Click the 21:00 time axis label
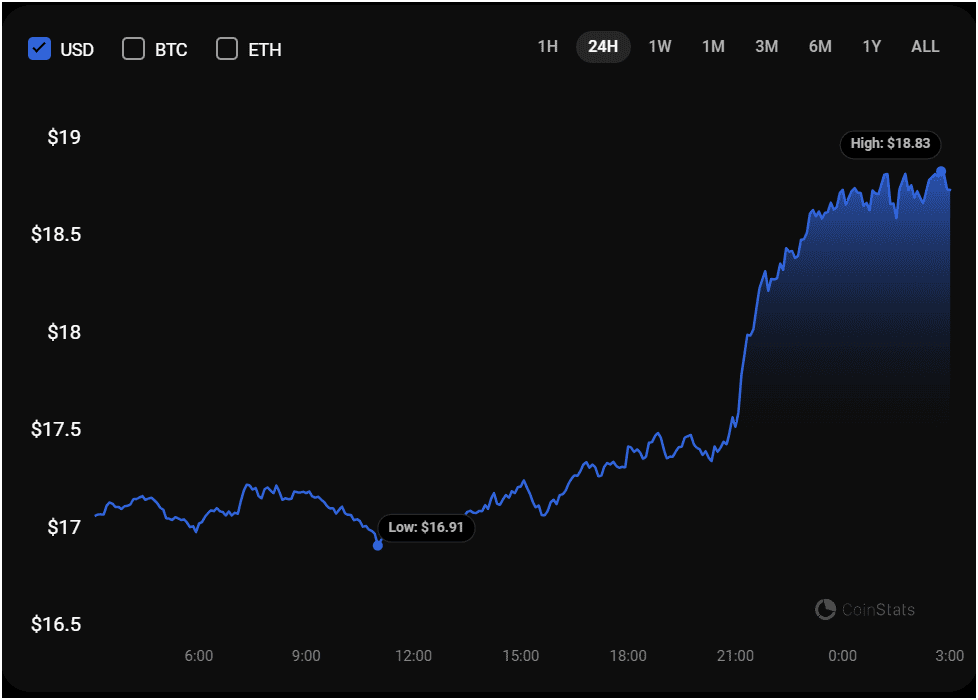Image resolution: width=978 pixels, height=700 pixels. 735,656
